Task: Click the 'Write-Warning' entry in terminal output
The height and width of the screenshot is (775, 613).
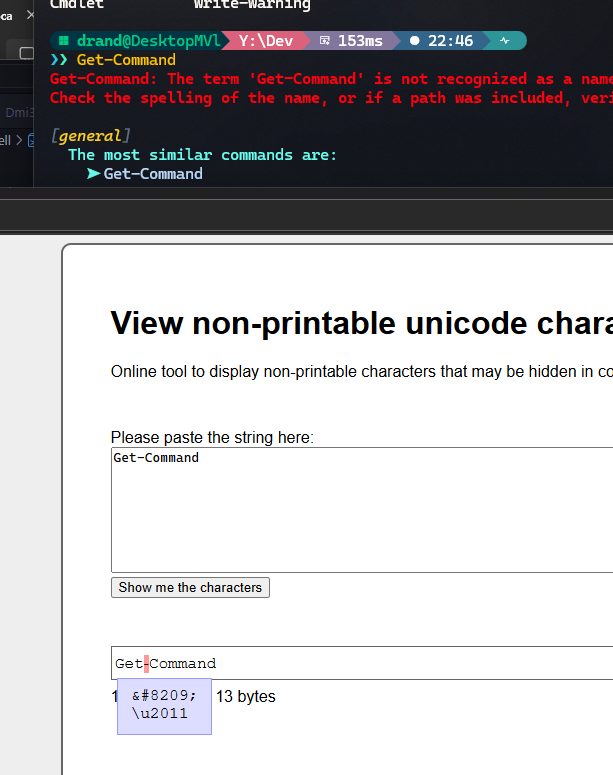Action: coord(252,5)
